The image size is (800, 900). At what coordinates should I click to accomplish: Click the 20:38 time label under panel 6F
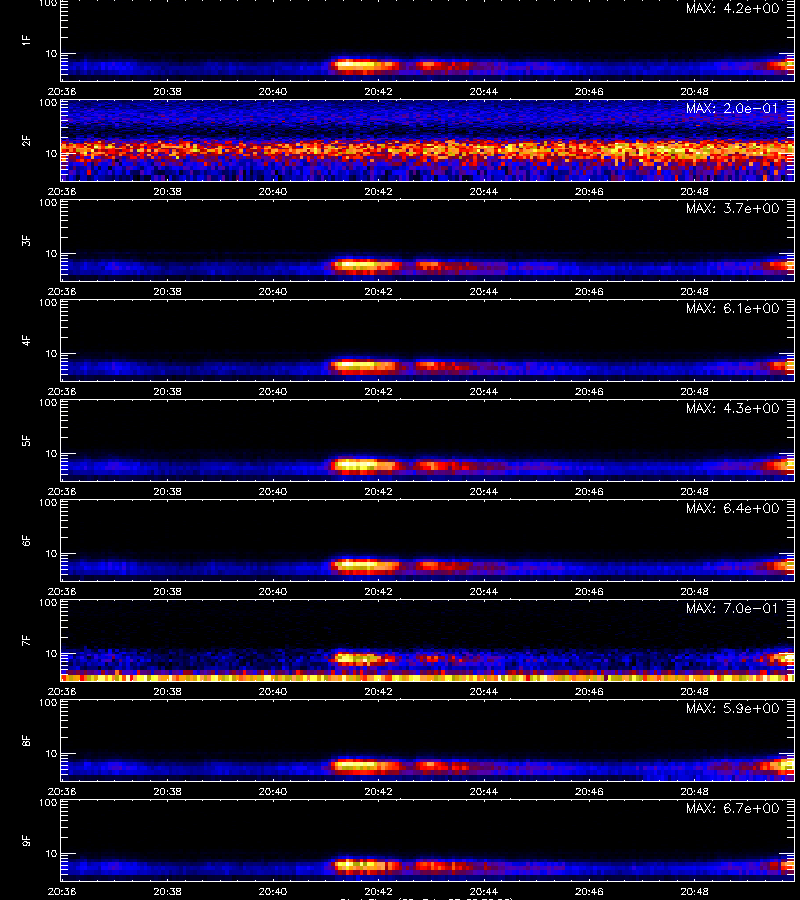click(x=168, y=591)
